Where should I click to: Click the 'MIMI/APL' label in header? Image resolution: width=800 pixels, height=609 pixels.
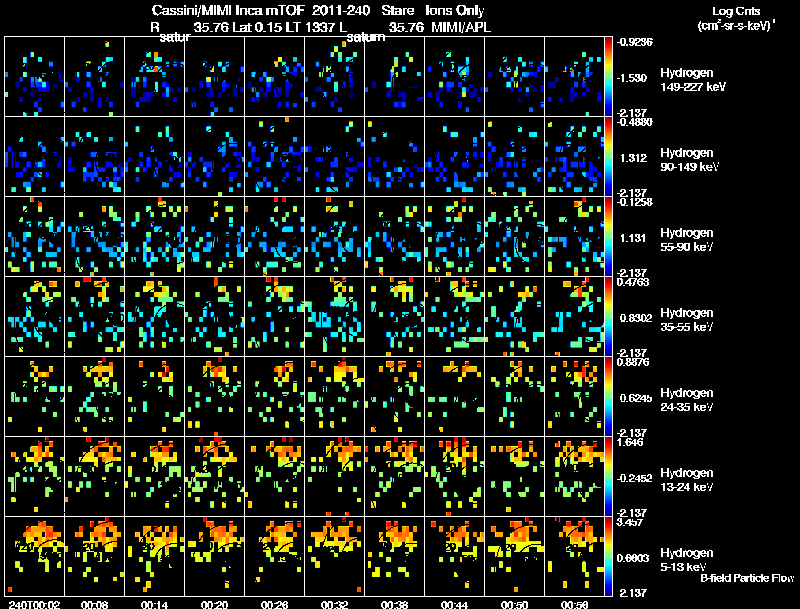(x=461, y=27)
